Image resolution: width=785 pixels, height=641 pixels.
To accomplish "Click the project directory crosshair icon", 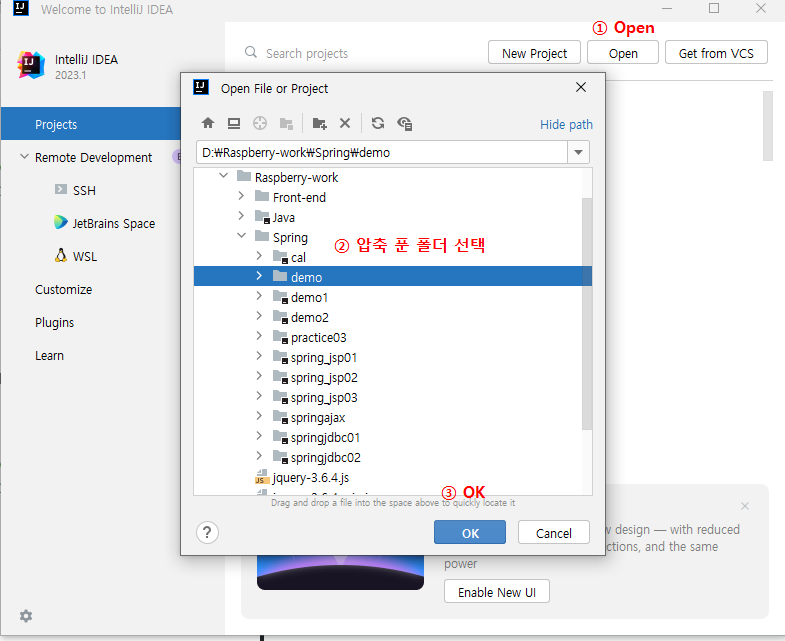I will 260,123.
